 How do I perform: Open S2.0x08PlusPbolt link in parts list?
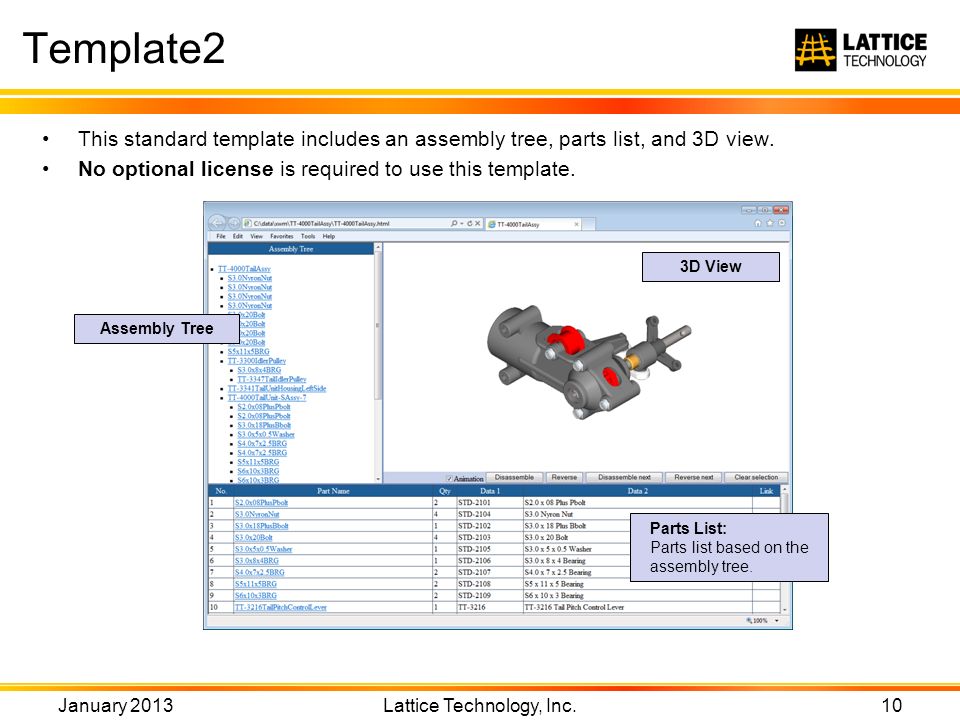click(x=261, y=503)
